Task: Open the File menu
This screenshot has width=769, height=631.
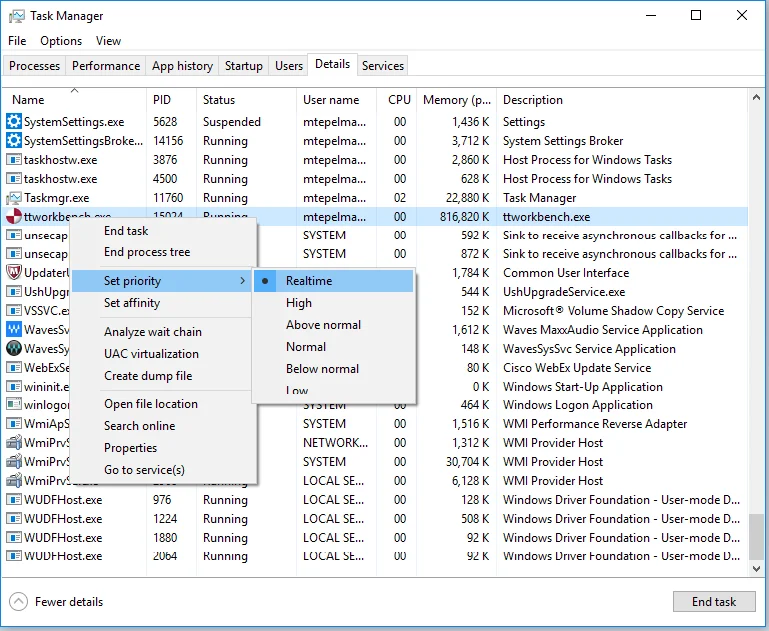Action: pyautogui.click(x=17, y=41)
